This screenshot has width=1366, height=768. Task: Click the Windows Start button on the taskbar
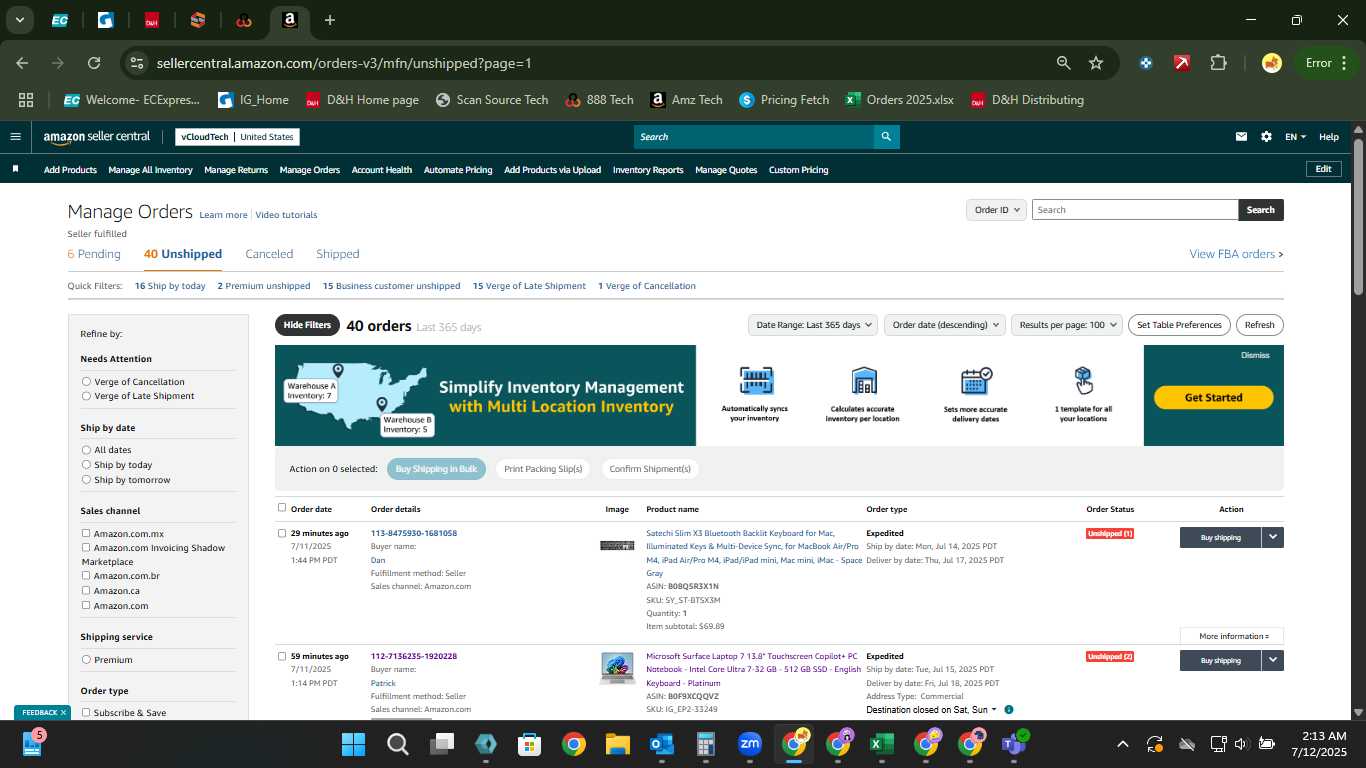click(353, 744)
